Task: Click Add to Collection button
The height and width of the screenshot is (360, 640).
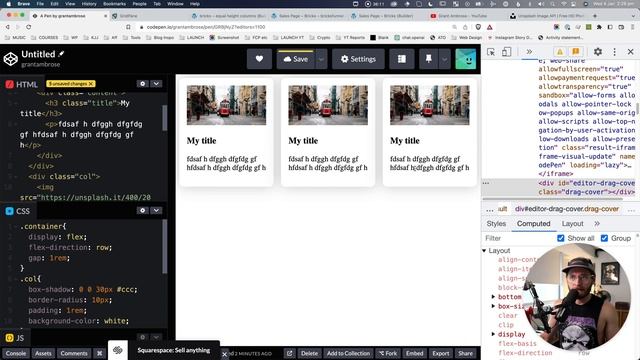Action: pyautogui.click(x=348, y=353)
